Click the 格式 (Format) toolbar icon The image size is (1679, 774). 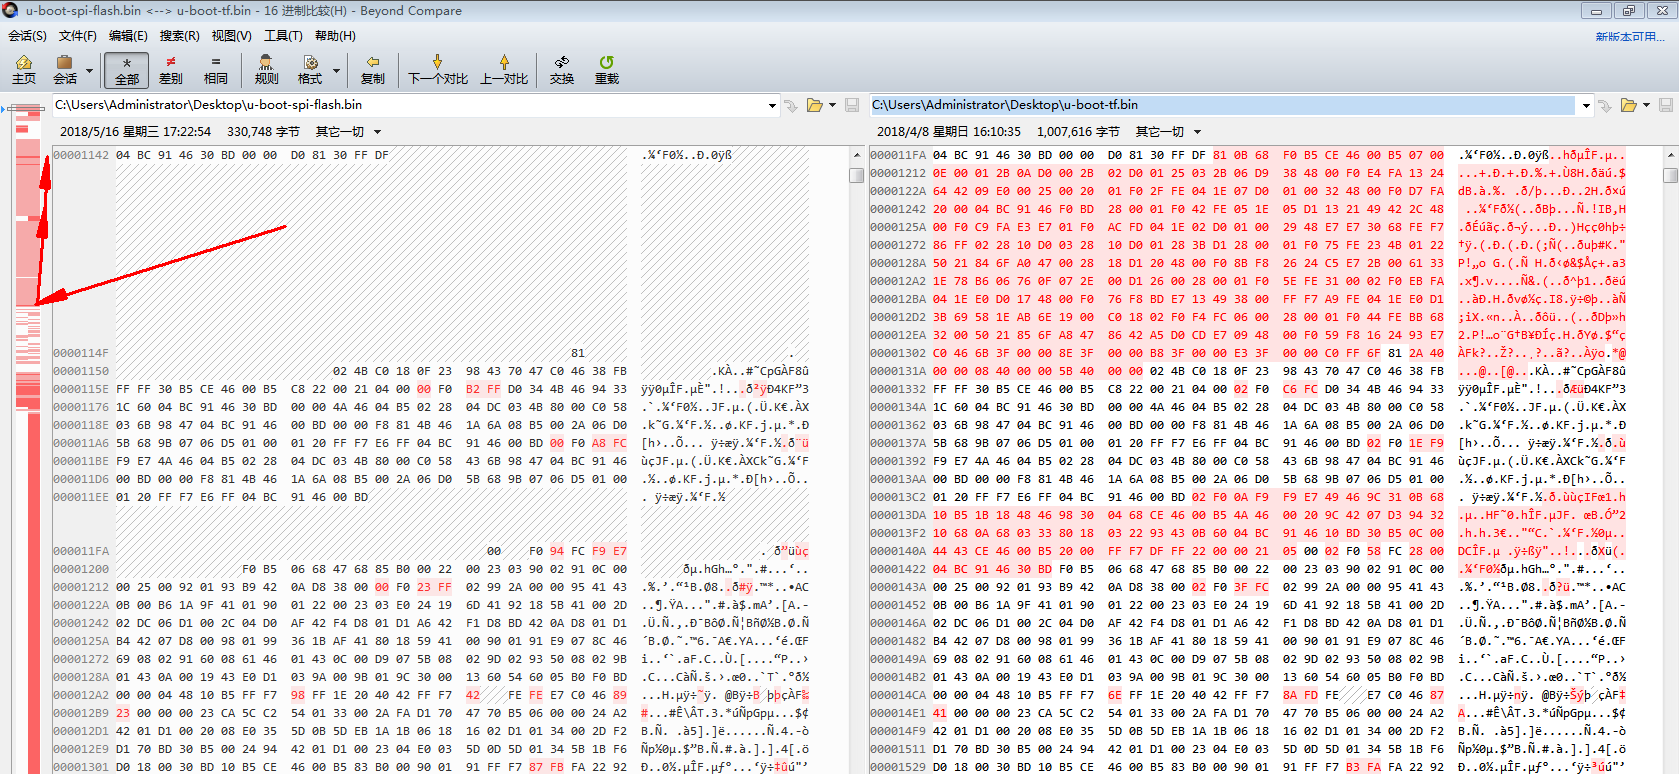click(310, 69)
